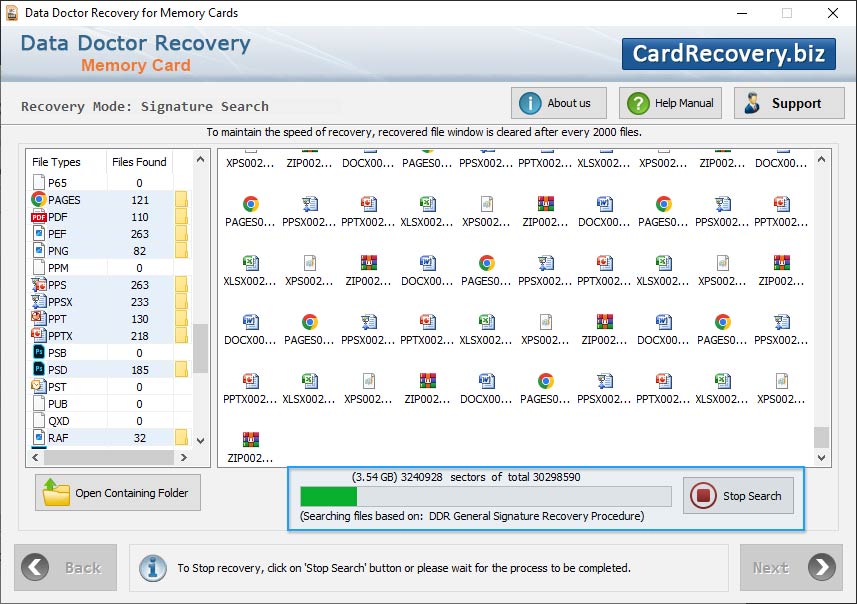Select the RAF file type icon
Viewport: 857px width, 604px height.
coord(39,437)
